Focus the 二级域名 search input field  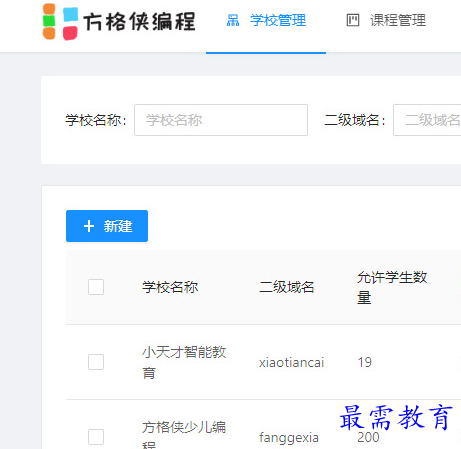tap(427, 120)
